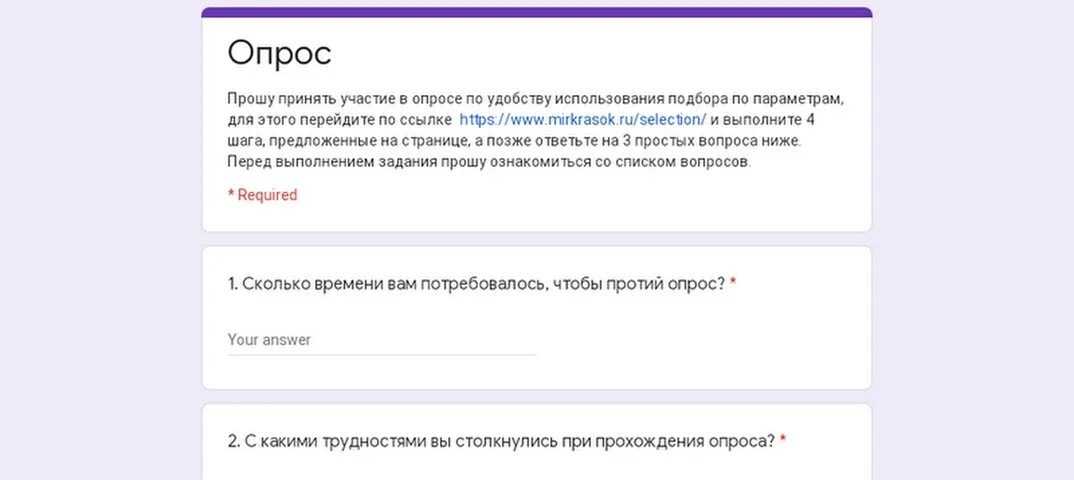Viewport: 1074px width, 480px height.
Task: Click the red asterisk after question 1
Action: [x=733, y=282]
